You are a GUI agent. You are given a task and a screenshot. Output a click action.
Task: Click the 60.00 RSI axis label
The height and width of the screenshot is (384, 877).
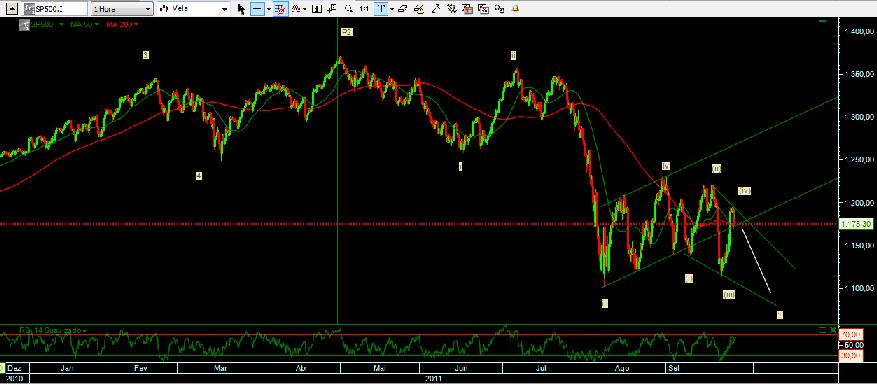(855, 345)
